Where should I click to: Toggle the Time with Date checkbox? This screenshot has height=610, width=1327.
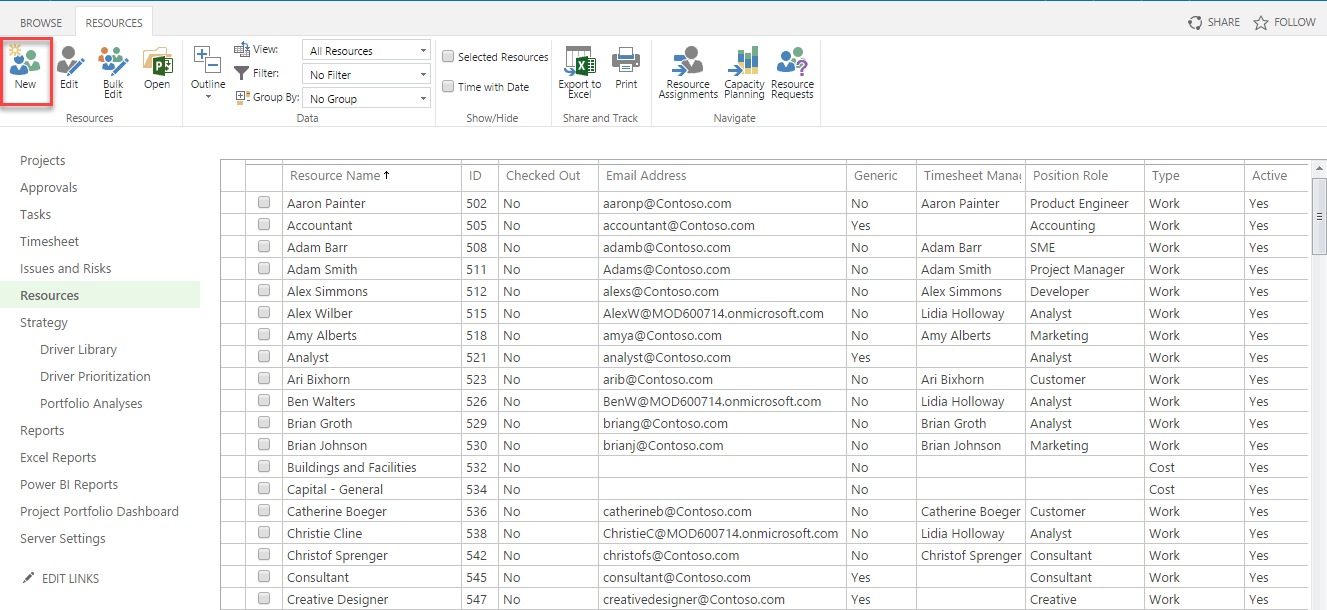(x=449, y=87)
